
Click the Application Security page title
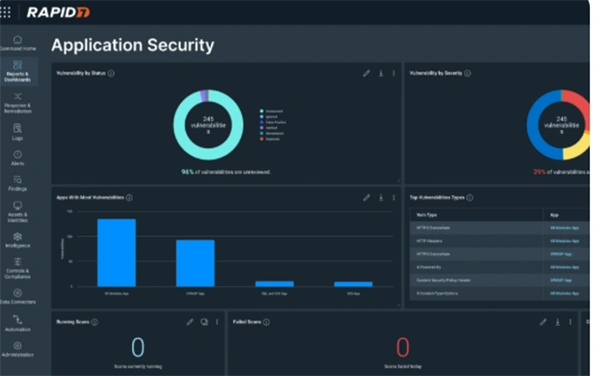(x=132, y=45)
